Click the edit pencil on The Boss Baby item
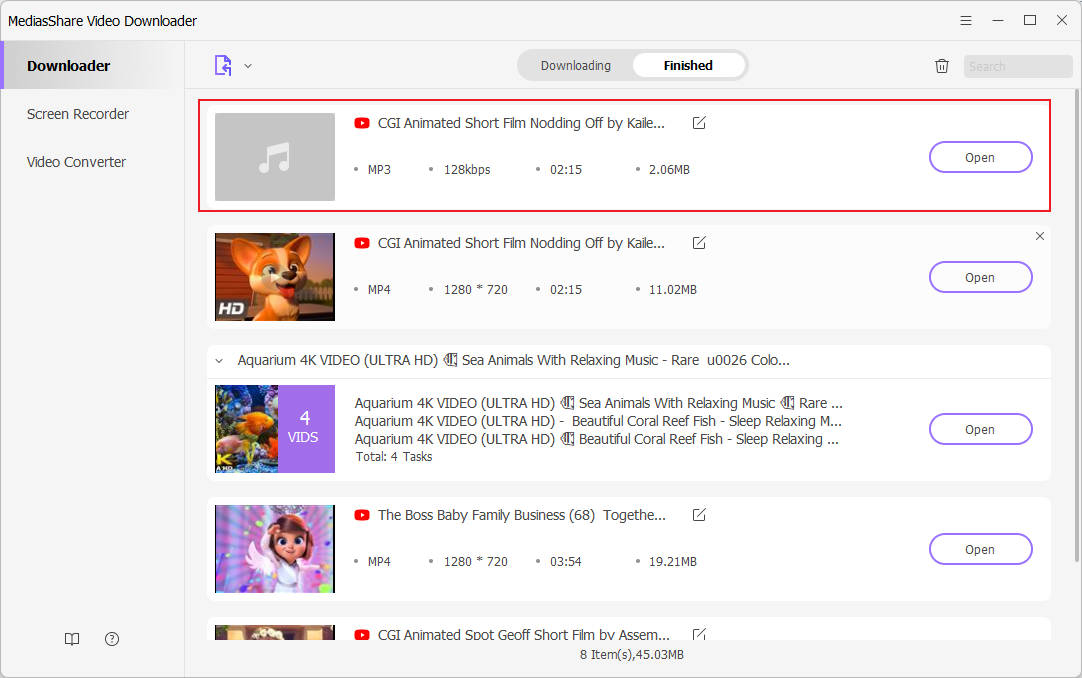1082x678 pixels. point(698,514)
